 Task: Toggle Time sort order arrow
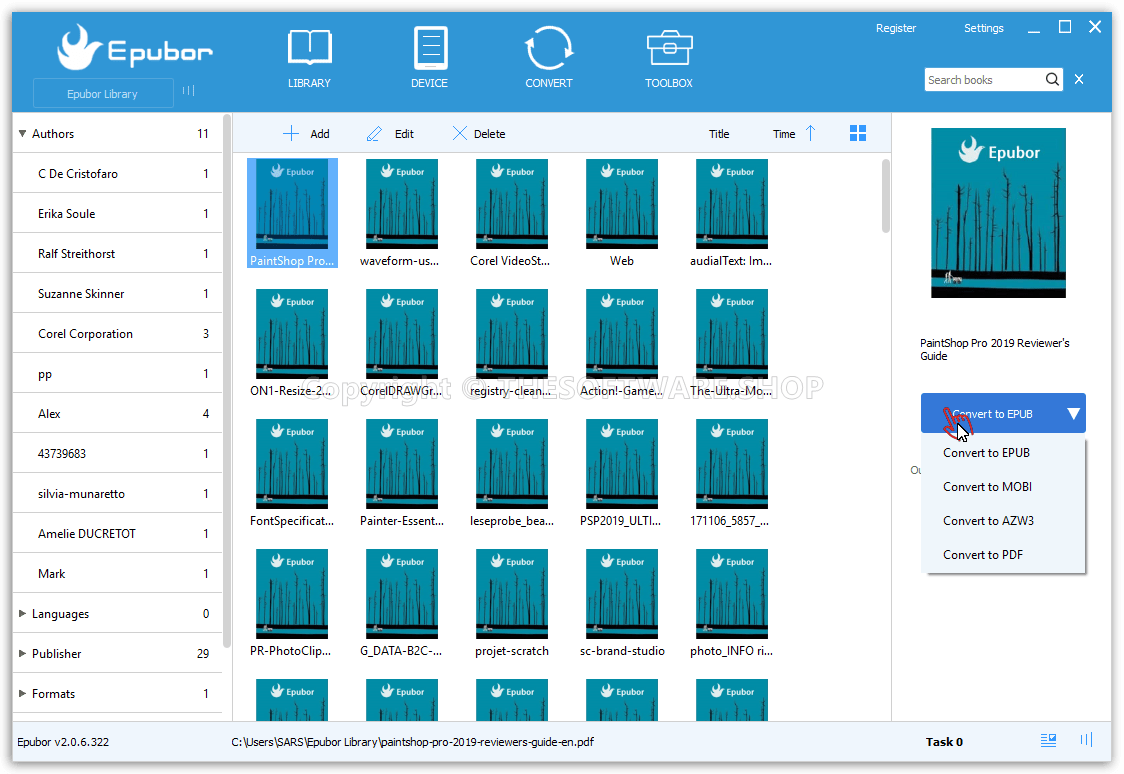click(x=810, y=133)
